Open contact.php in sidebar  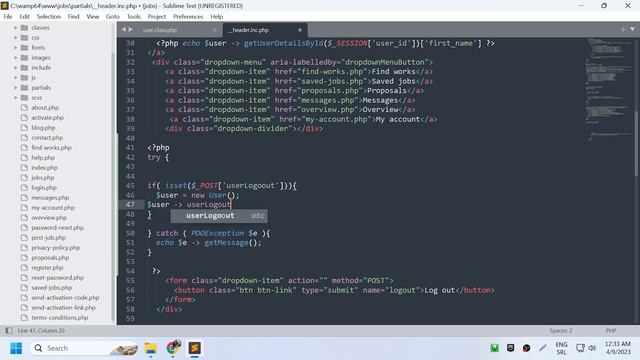(47, 138)
